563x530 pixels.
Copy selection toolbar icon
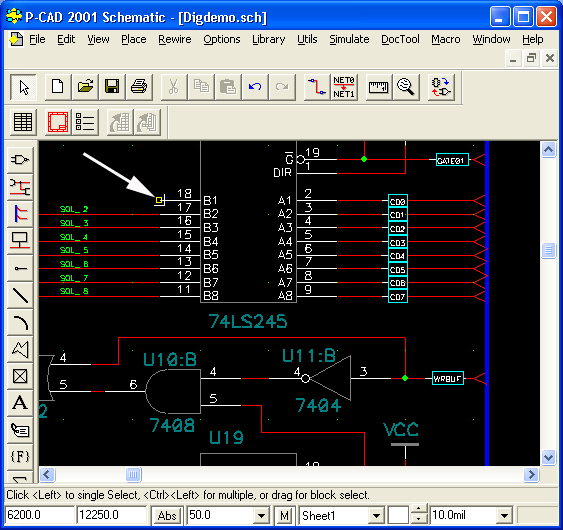pyautogui.click(x=201, y=87)
